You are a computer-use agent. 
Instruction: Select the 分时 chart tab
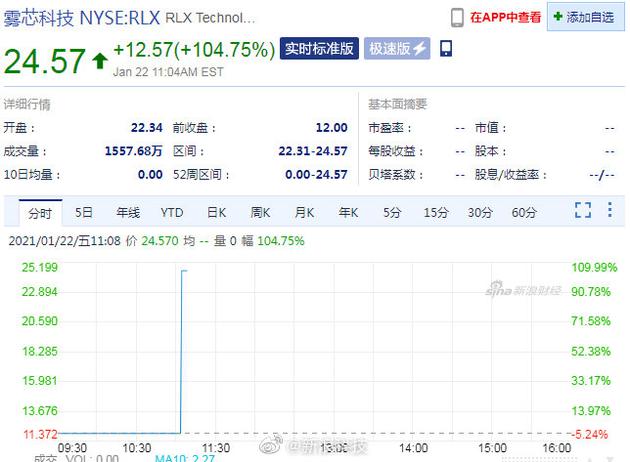click(40, 213)
